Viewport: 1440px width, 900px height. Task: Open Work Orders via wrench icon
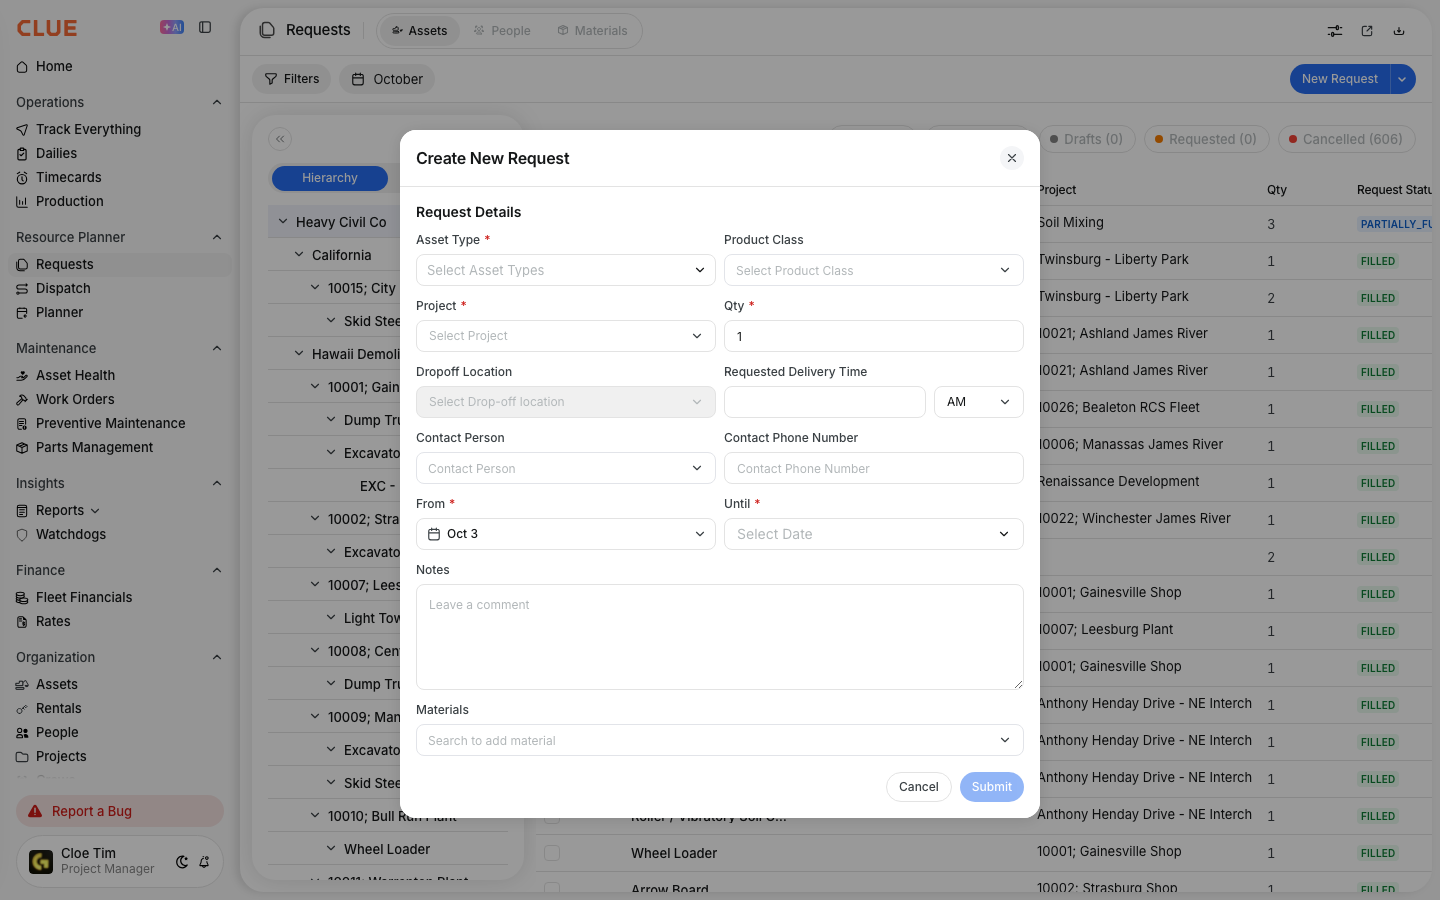tap(22, 400)
